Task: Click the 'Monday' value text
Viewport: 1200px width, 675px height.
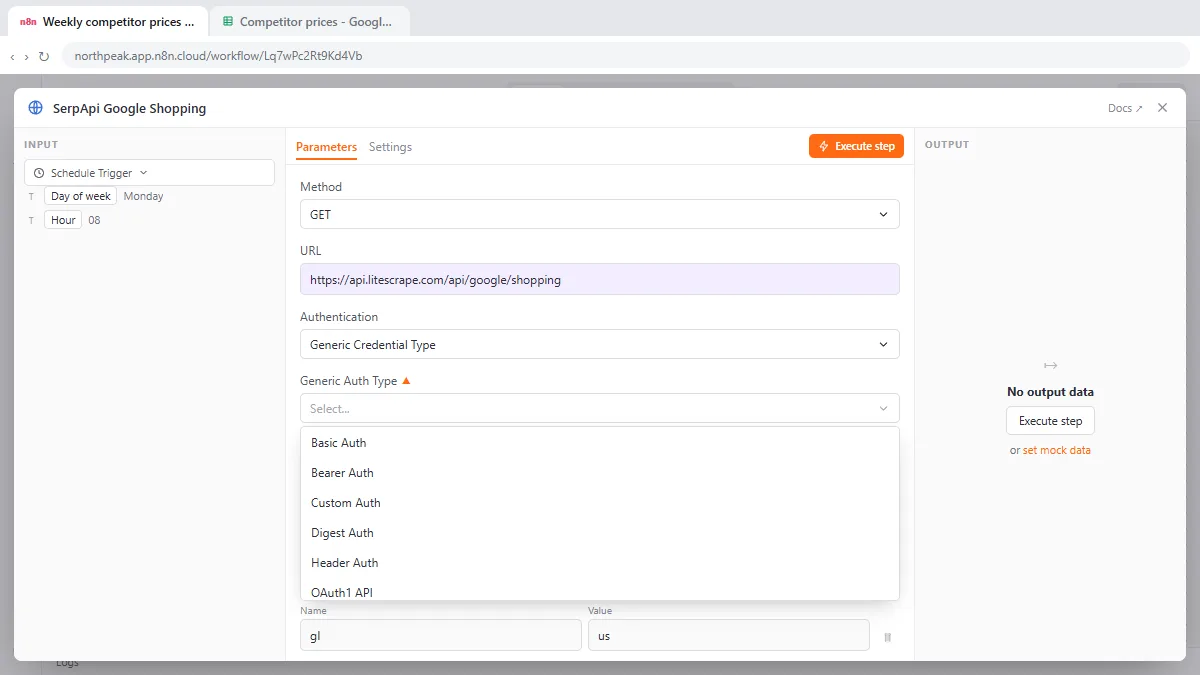Action: click(x=143, y=196)
